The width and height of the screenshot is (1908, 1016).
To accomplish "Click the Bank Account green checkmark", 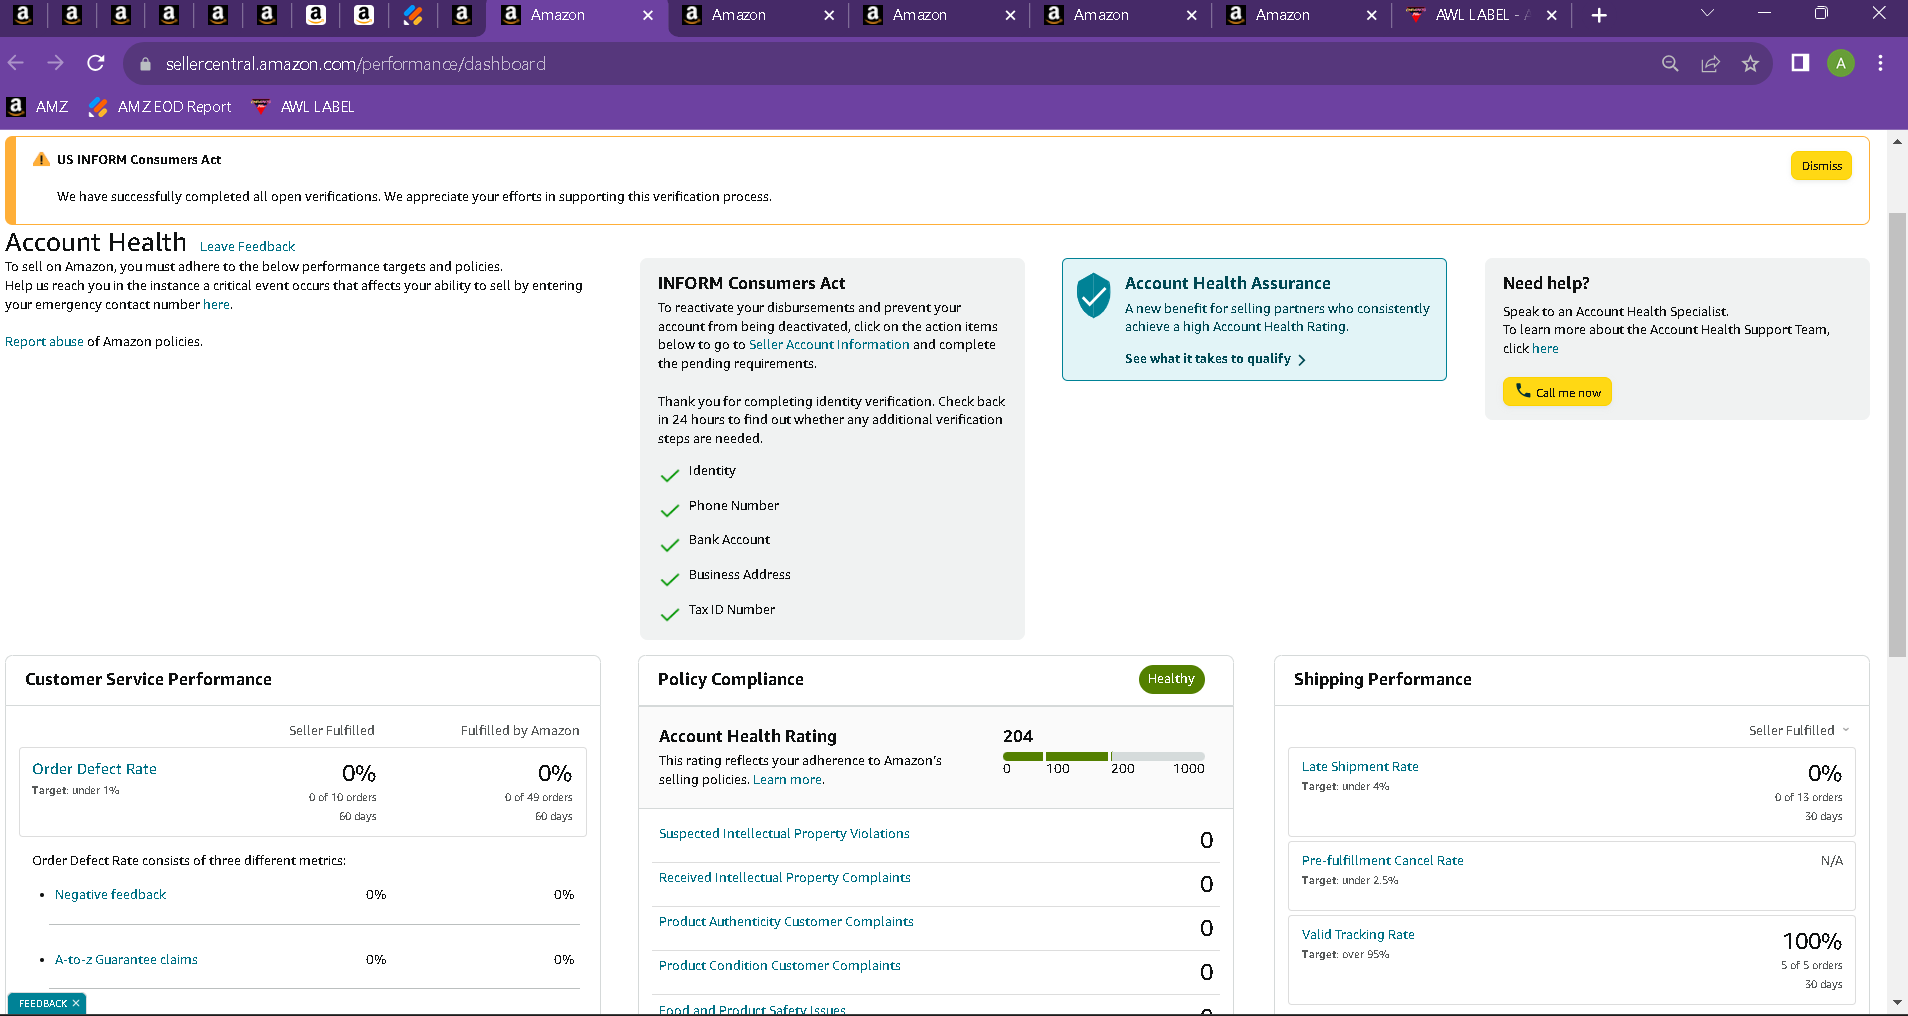I will (670, 545).
